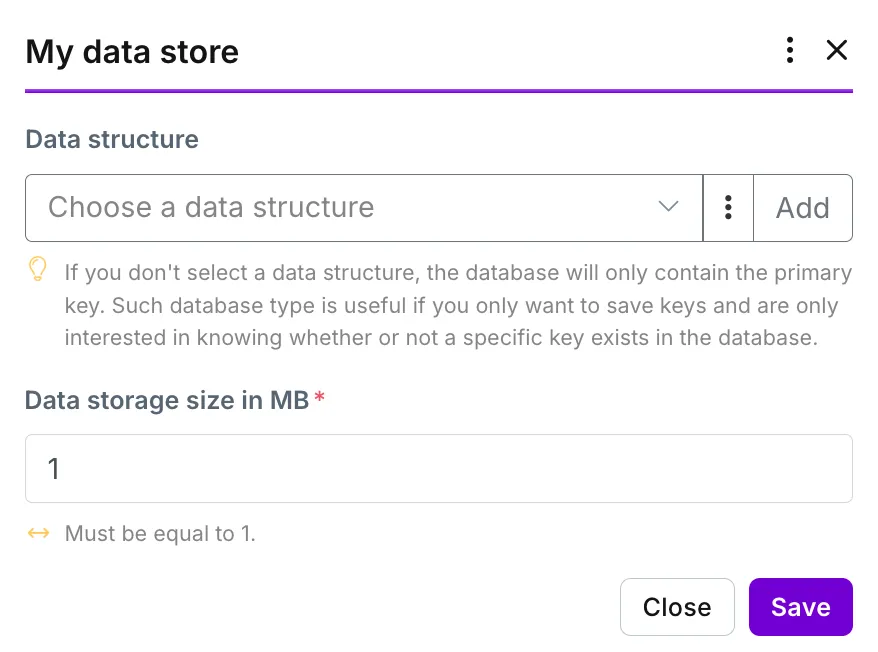
Task: Click the 'Must be equal to 1.' hint text
Action: (x=160, y=533)
